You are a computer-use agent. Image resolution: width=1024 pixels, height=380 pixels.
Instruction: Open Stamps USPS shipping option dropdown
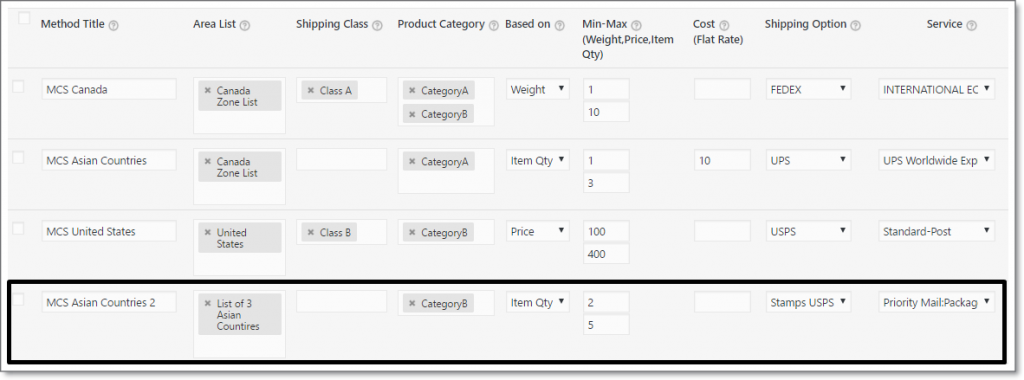808,302
